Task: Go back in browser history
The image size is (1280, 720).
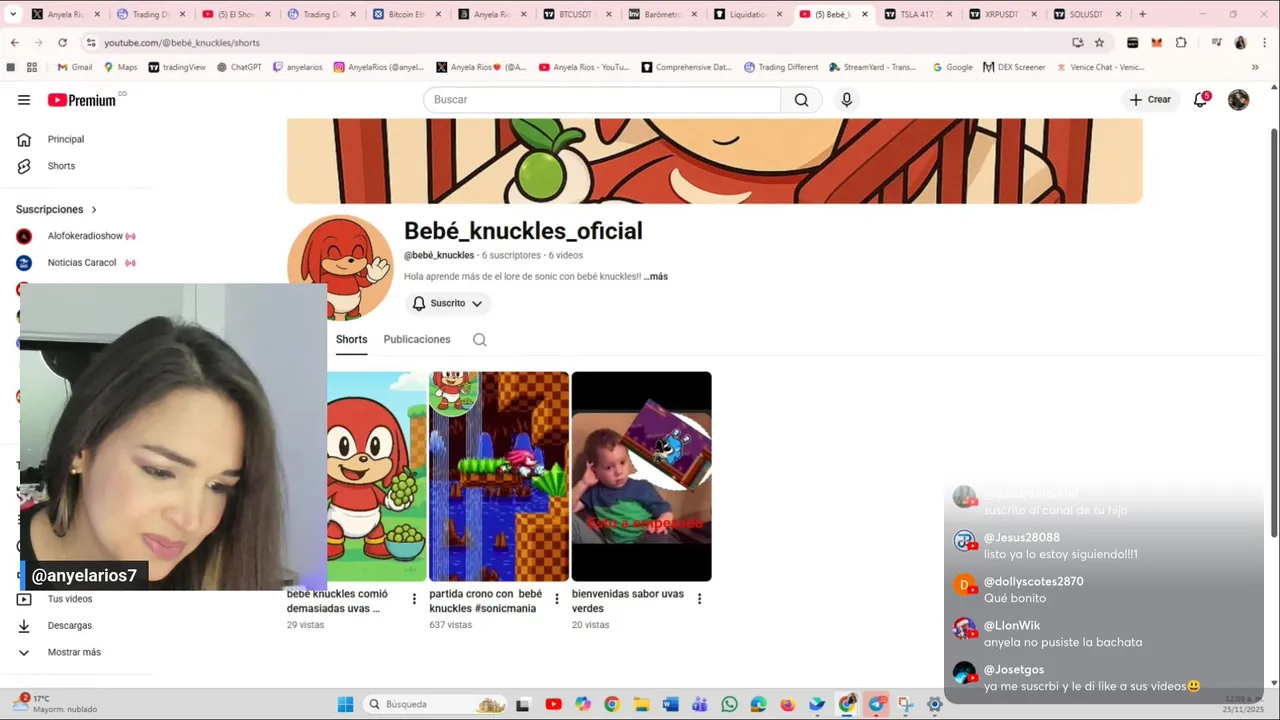Action: [x=14, y=43]
